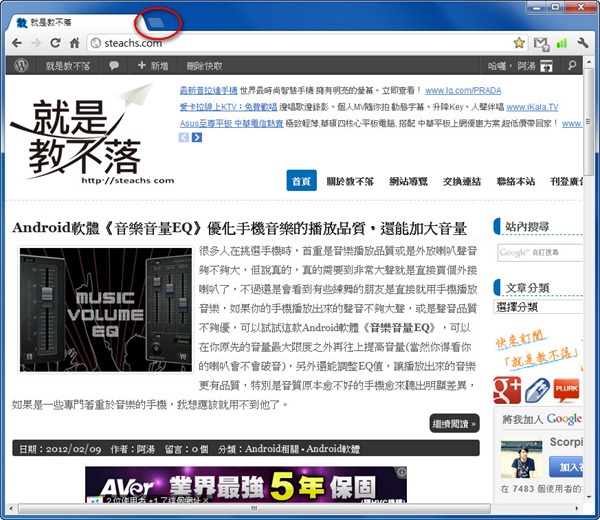The width and height of the screenshot is (600, 520).
Task: Click the vertical scrollbar thumb
Action: pos(588,122)
